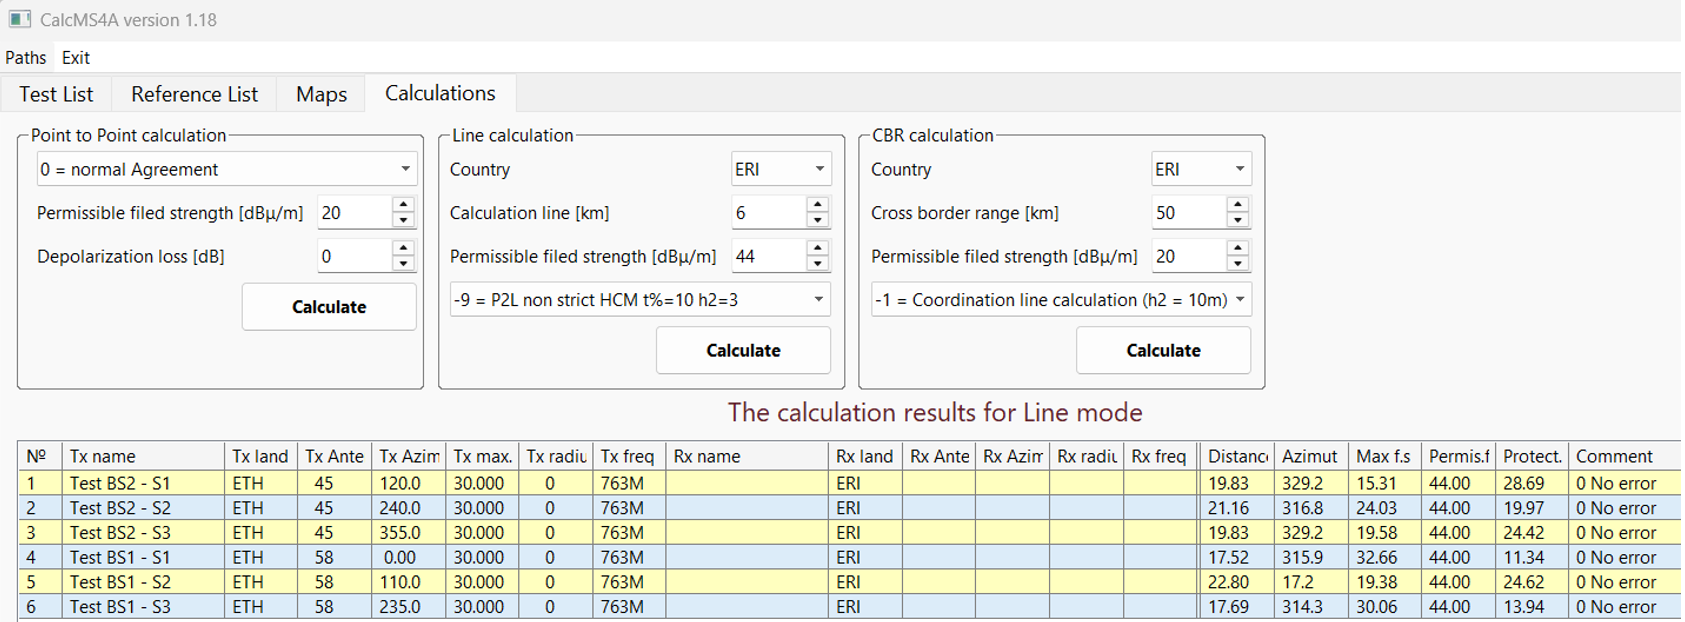Click the № column header
This screenshot has width=1685, height=622.
pyautogui.click(x=40, y=456)
